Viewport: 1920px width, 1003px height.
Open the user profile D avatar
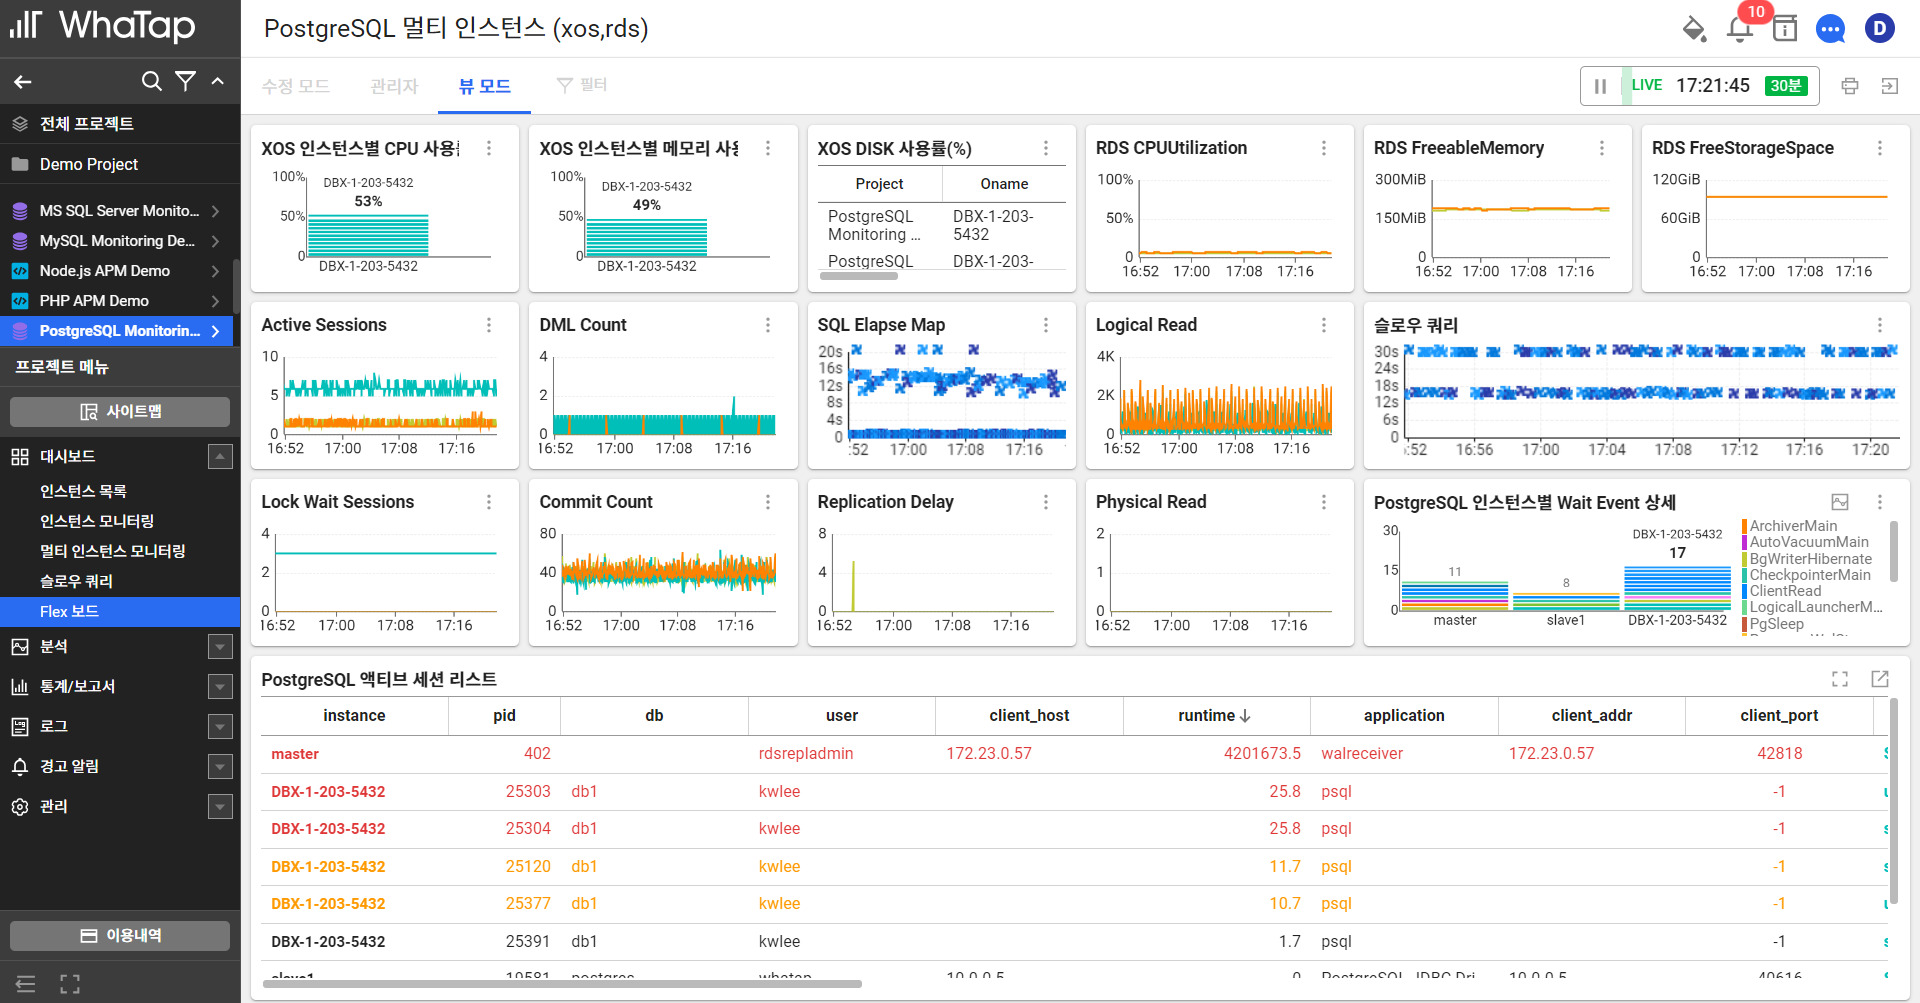[x=1880, y=28]
